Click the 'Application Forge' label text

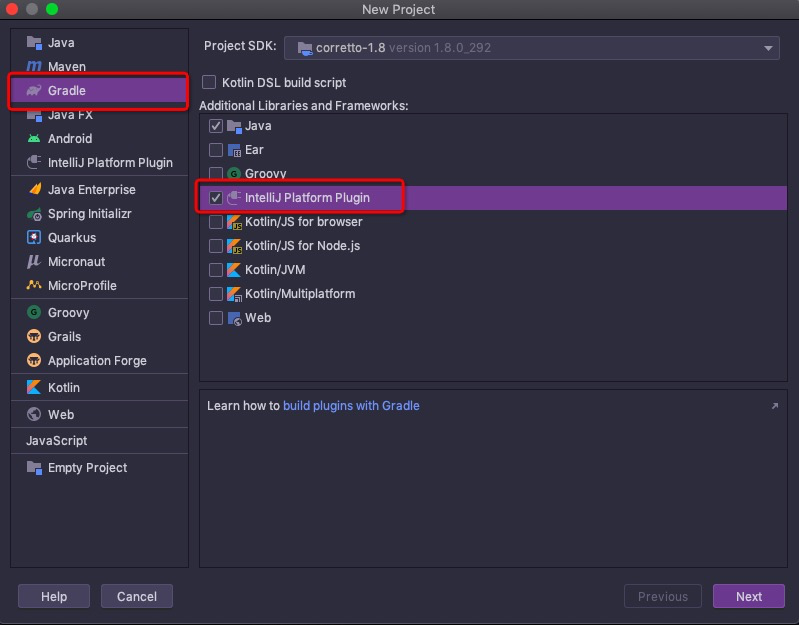click(97, 361)
